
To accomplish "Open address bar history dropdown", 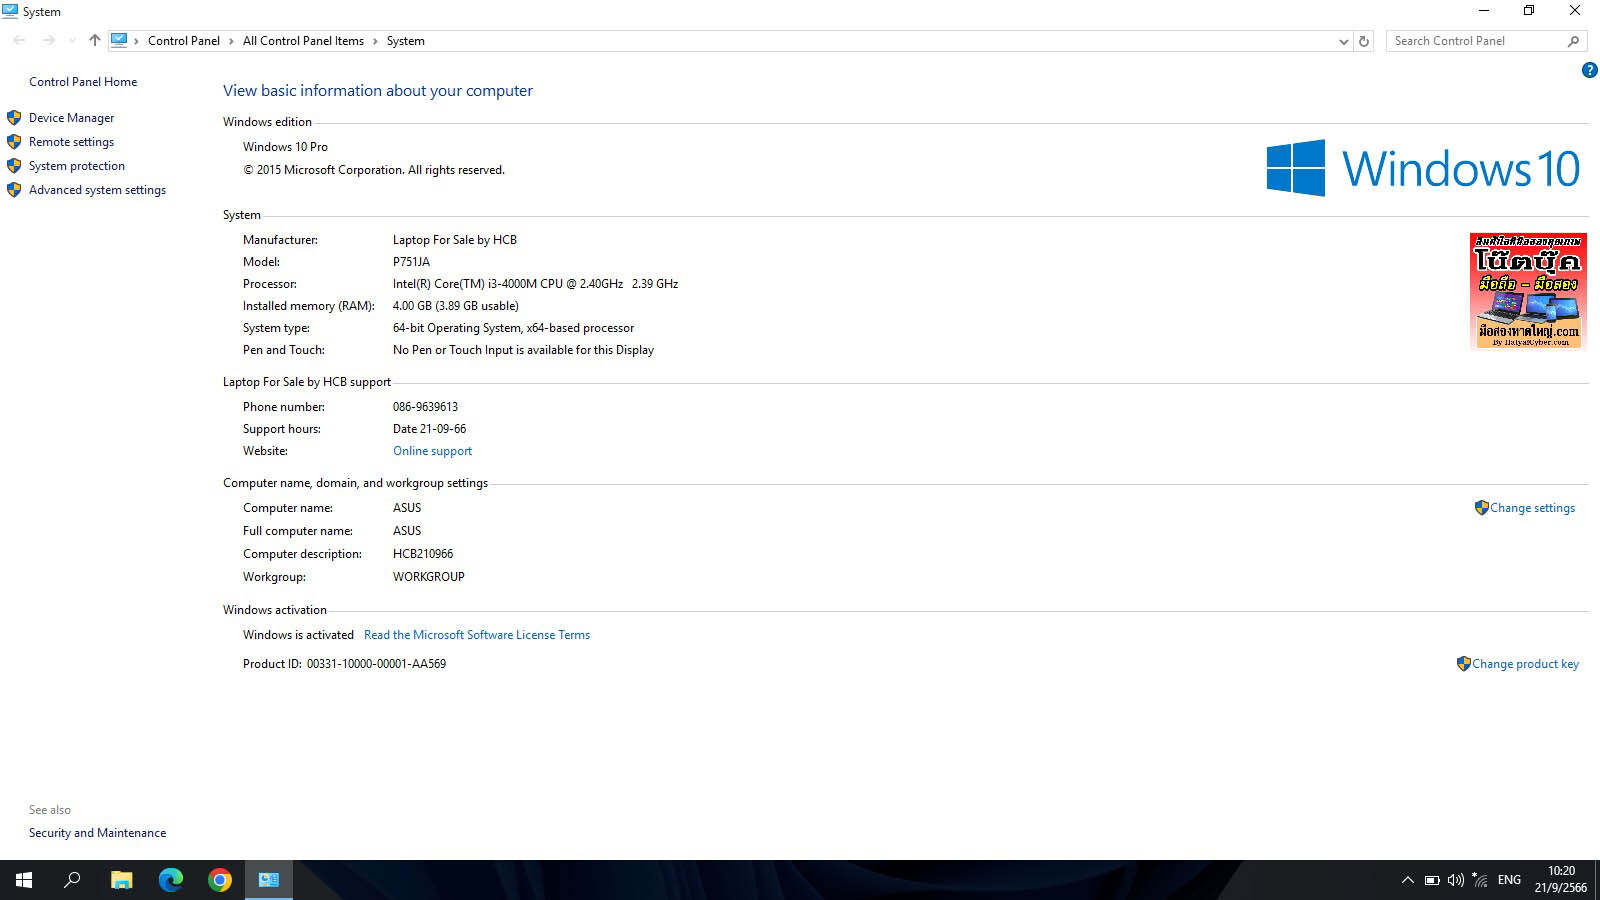I will [1343, 41].
